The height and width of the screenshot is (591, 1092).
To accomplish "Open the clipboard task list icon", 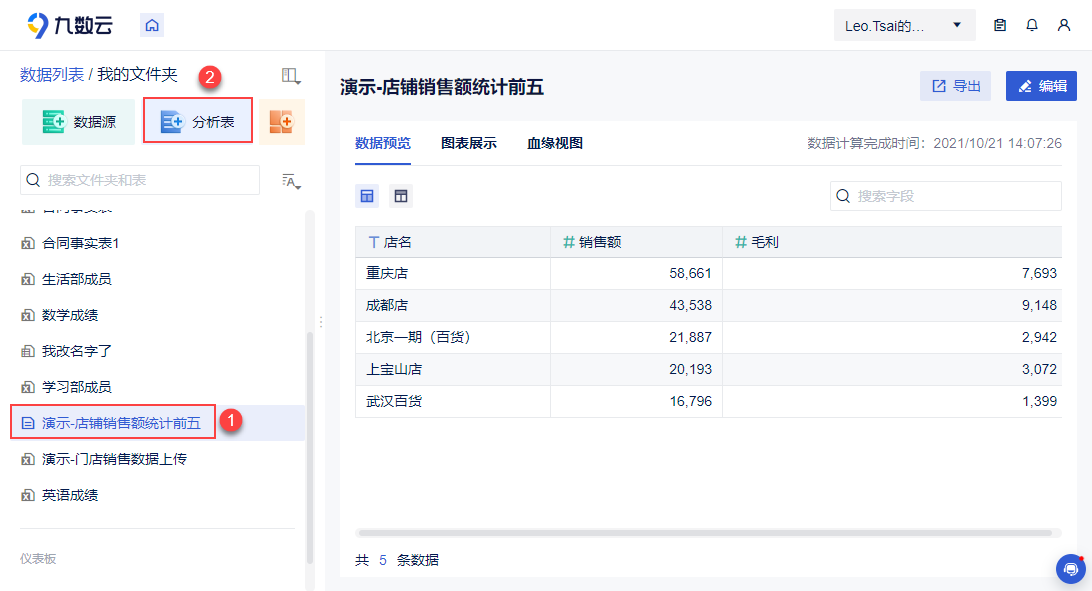I will (1000, 26).
